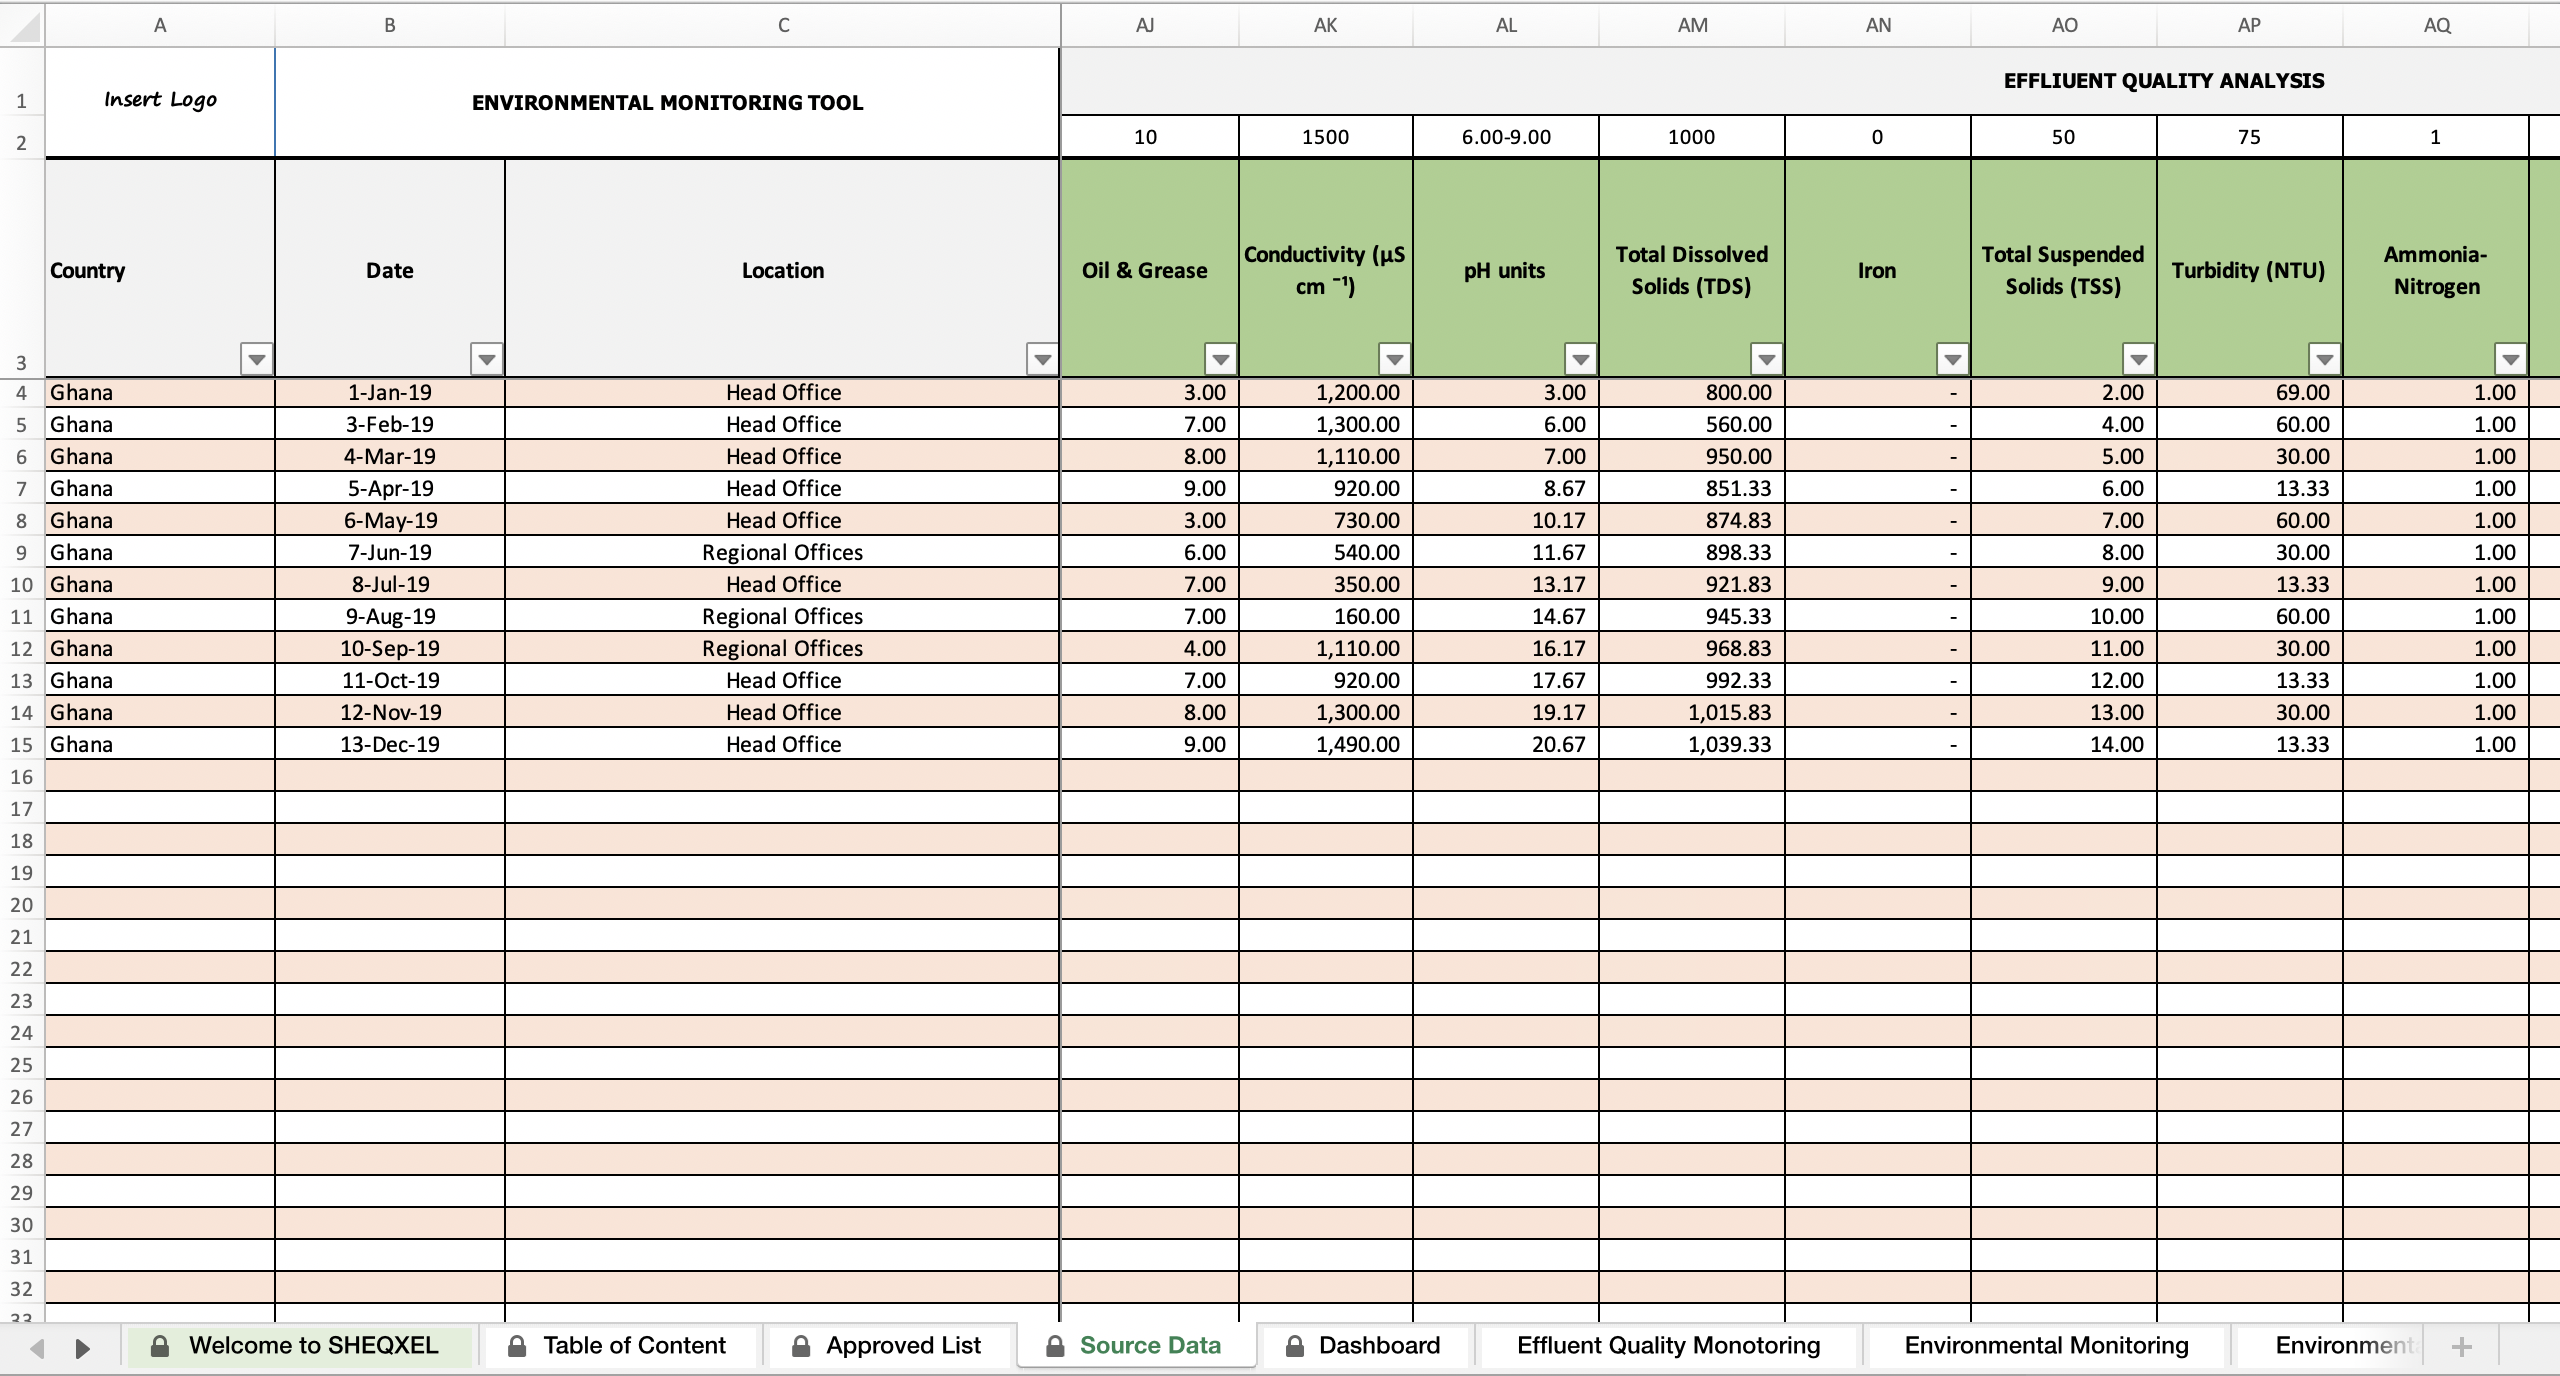2560x1376 pixels.
Task: Open the Ammonia-Nitrogen filter dropdown
Action: (x=2511, y=359)
